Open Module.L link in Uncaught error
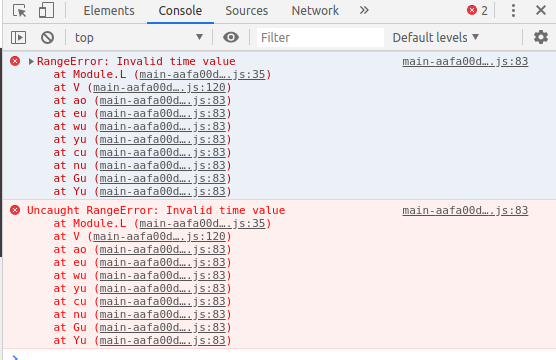Image resolution: width=556 pixels, height=360 pixels. click(x=202, y=223)
